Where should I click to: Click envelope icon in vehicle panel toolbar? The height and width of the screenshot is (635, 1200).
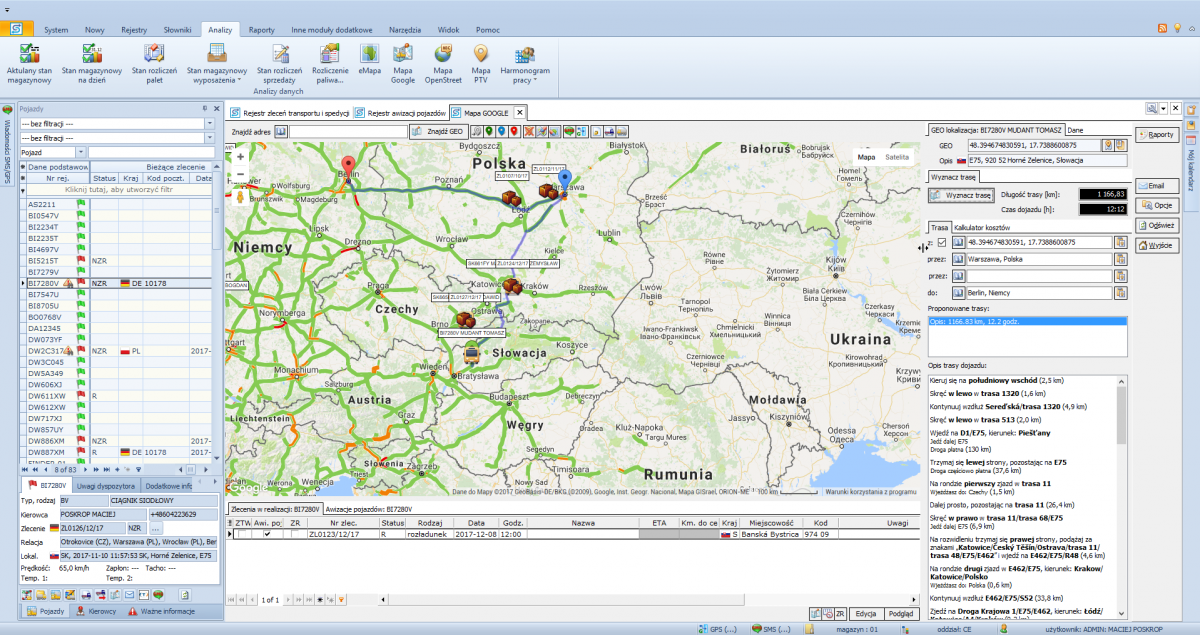tap(129, 595)
